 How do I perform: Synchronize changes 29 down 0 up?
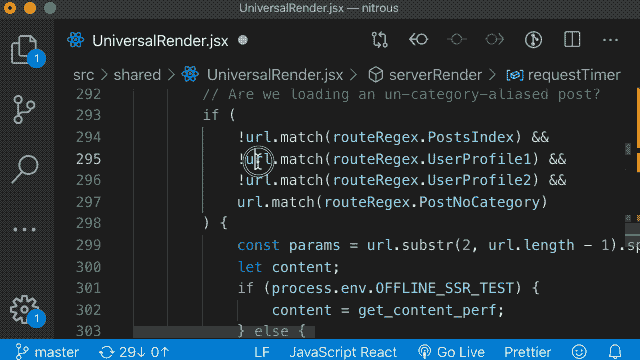(134, 352)
